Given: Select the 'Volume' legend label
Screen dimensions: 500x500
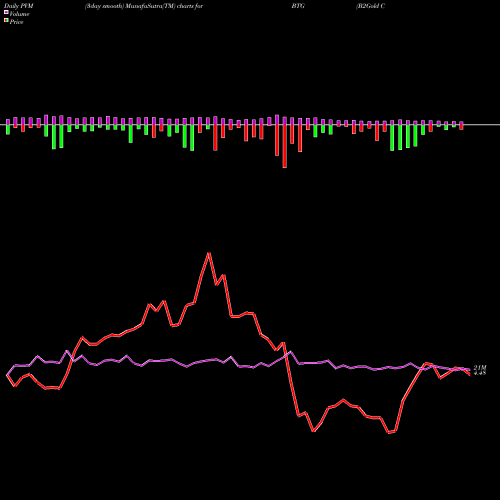Looking at the screenshot, I should (19, 14).
